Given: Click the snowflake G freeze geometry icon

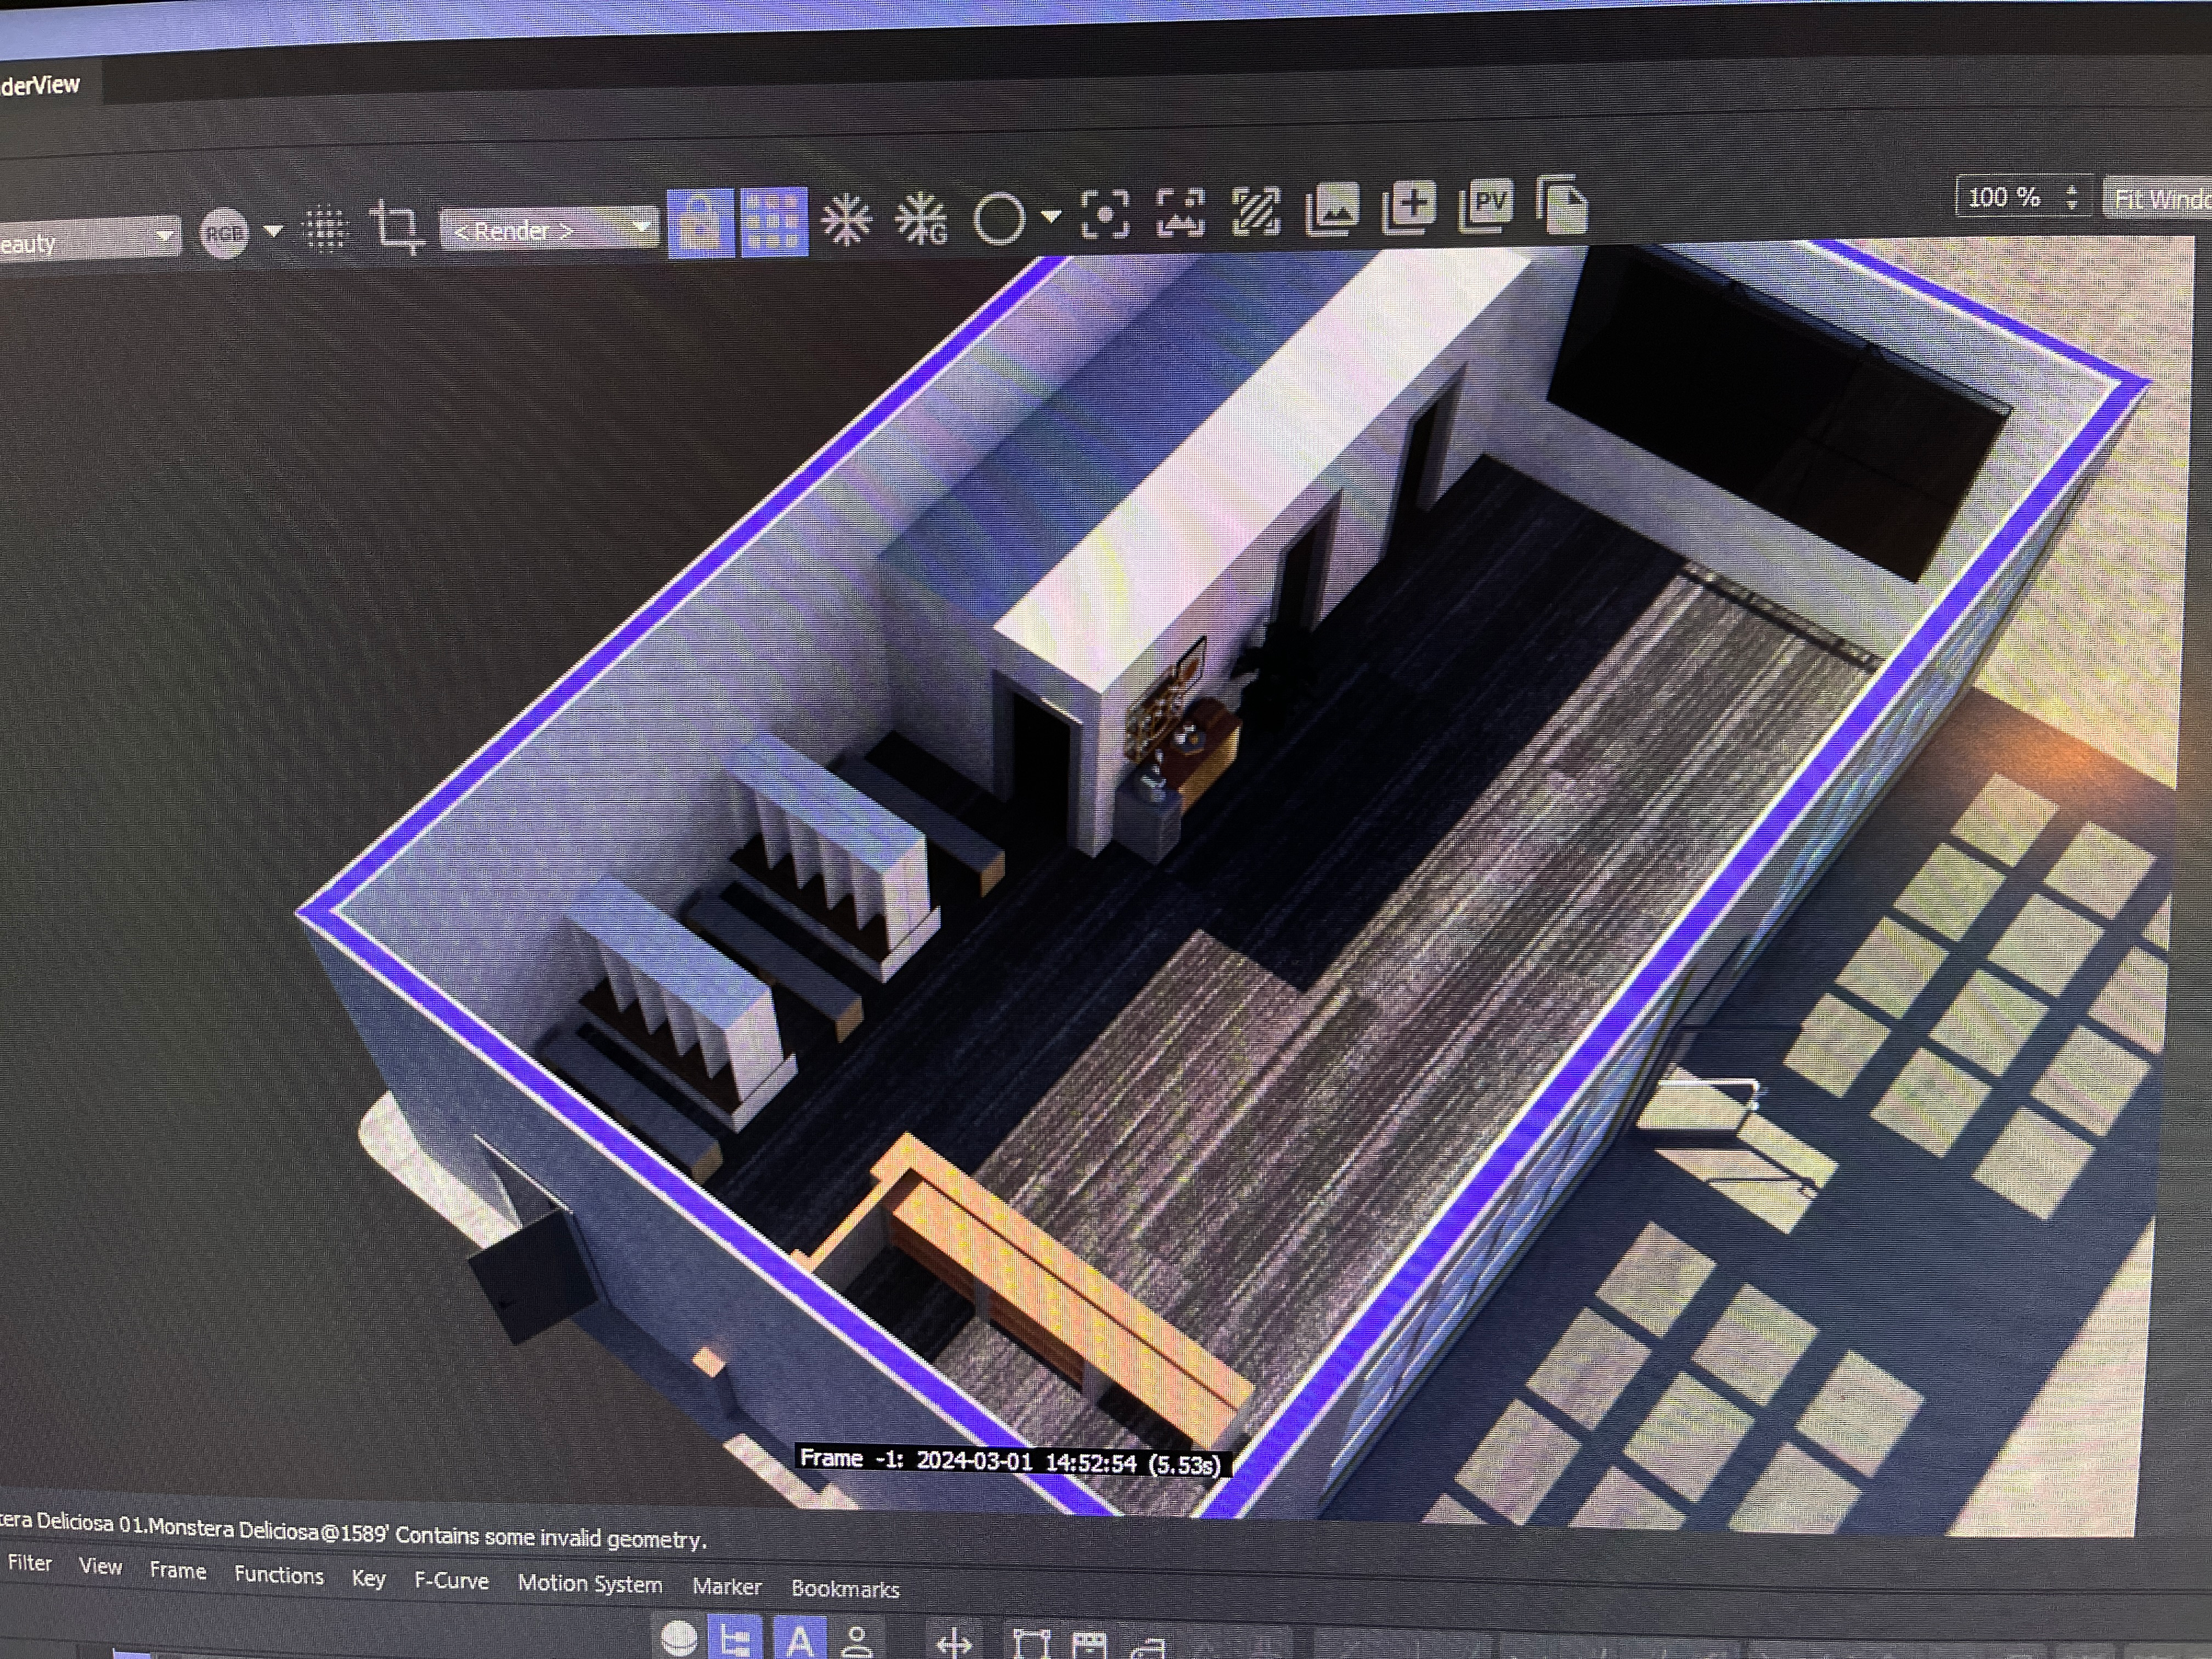Looking at the screenshot, I should (921, 219).
